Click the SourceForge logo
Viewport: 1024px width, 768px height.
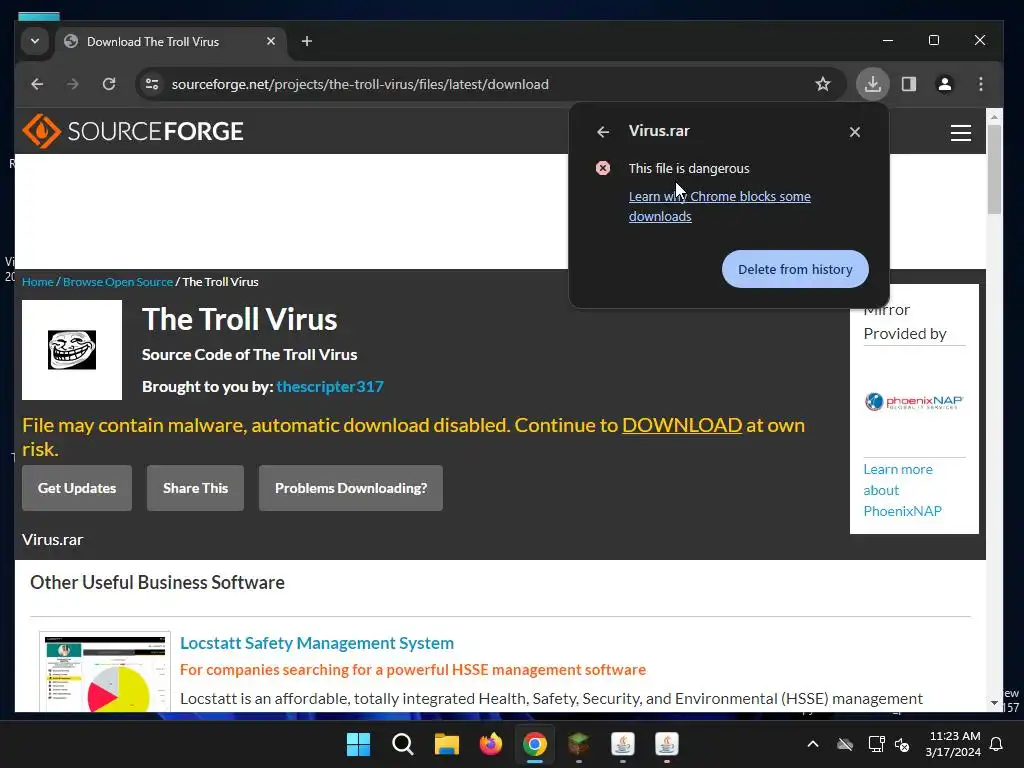pos(133,131)
